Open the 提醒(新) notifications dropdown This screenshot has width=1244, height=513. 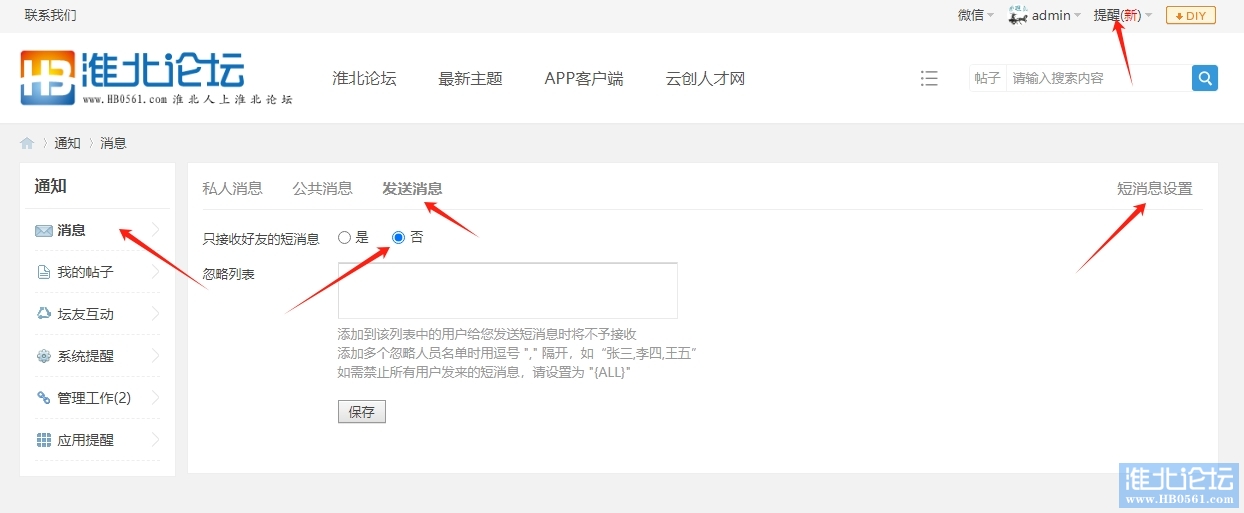1122,15
